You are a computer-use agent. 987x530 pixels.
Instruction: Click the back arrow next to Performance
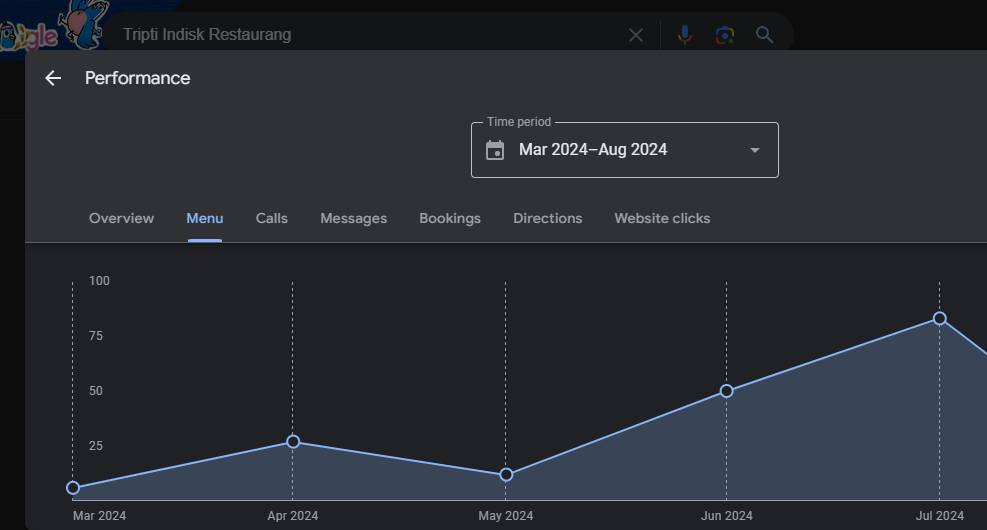(53, 78)
